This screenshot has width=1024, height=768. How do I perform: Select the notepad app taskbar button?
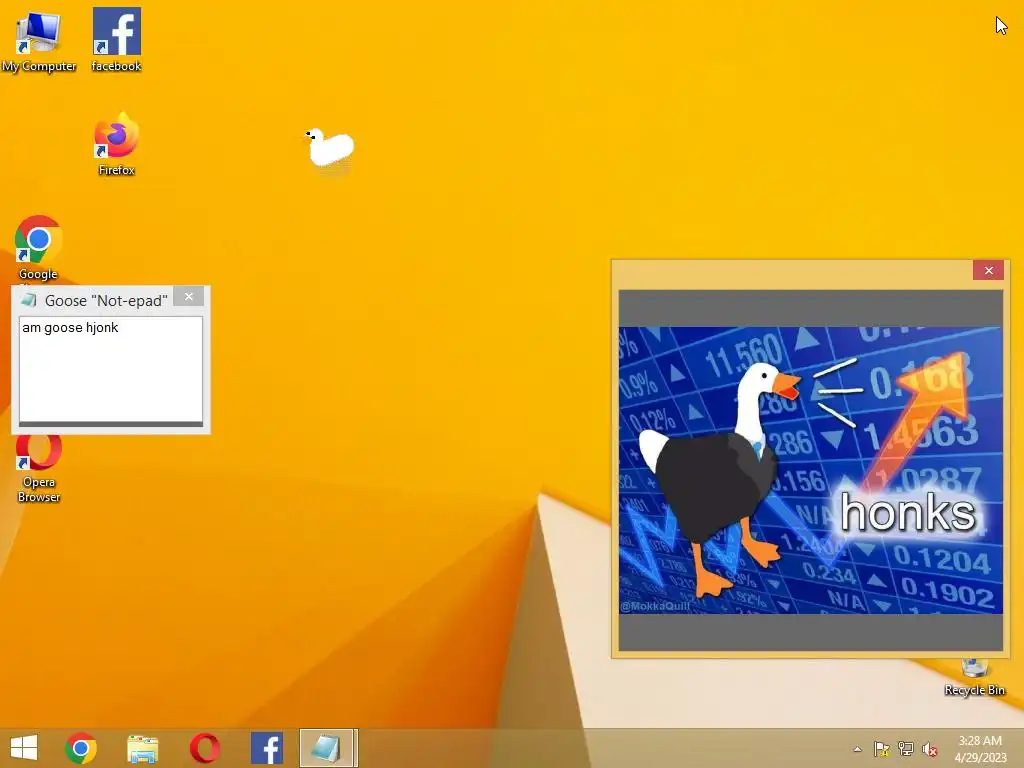pos(328,748)
